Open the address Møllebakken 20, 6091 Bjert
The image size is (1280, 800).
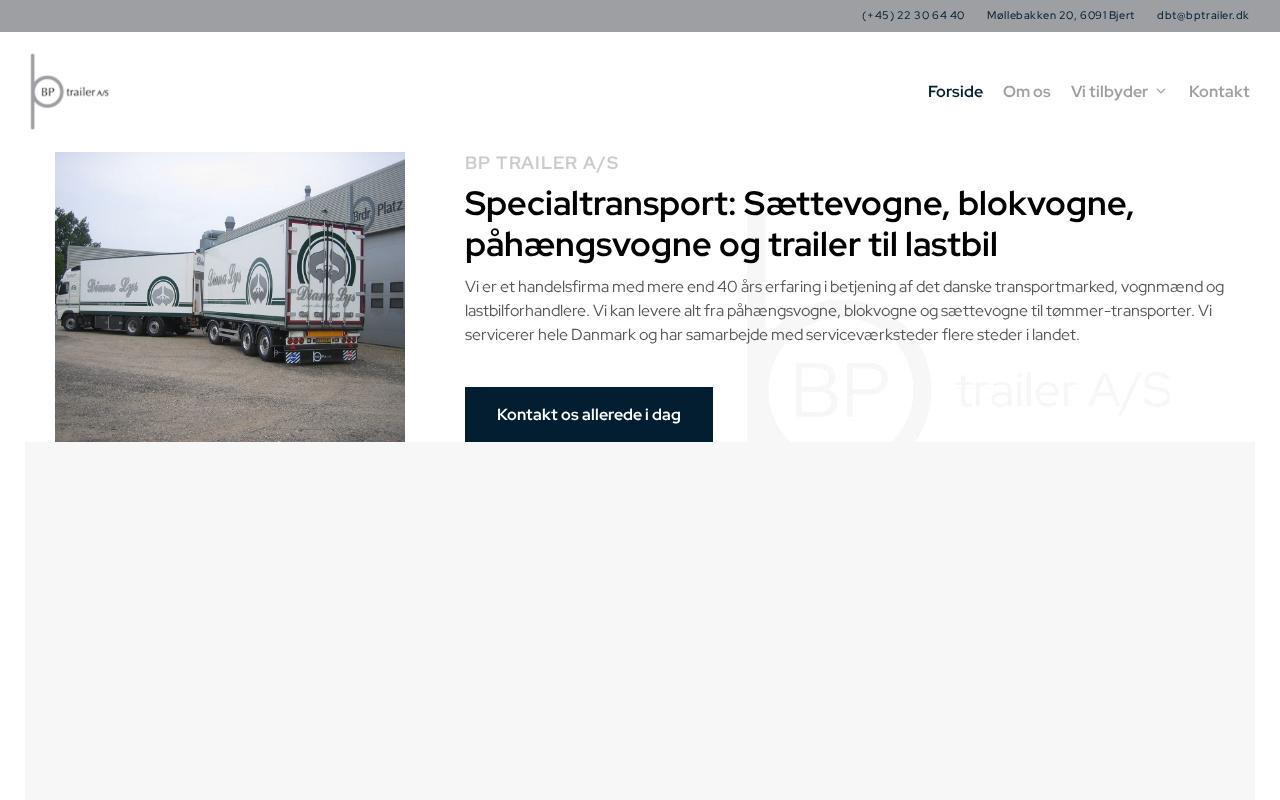point(1061,15)
